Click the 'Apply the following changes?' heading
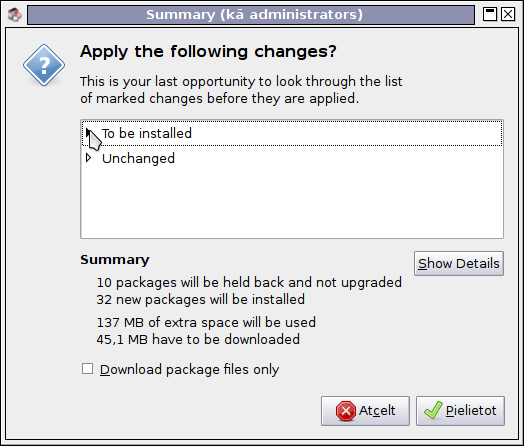Image resolution: width=524 pixels, height=446 pixels. tap(208, 51)
